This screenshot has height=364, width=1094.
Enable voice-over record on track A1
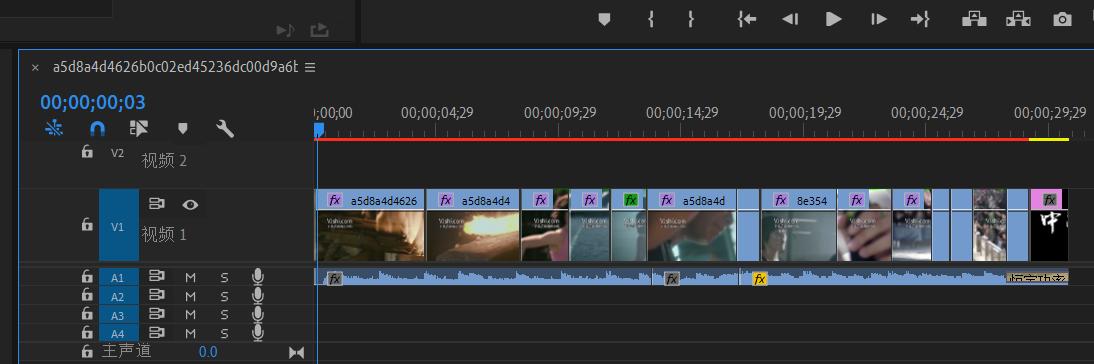[257, 277]
